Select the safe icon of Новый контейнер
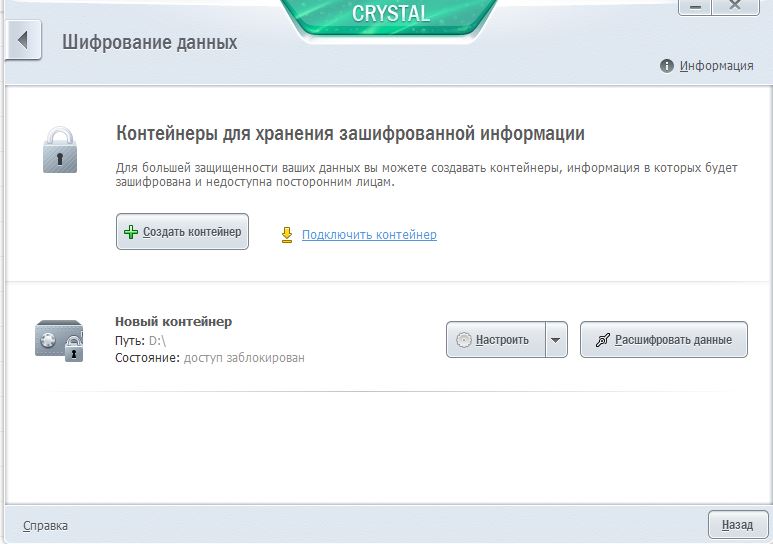Image resolution: width=773 pixels, height=544 pixels. click(59, 340)
